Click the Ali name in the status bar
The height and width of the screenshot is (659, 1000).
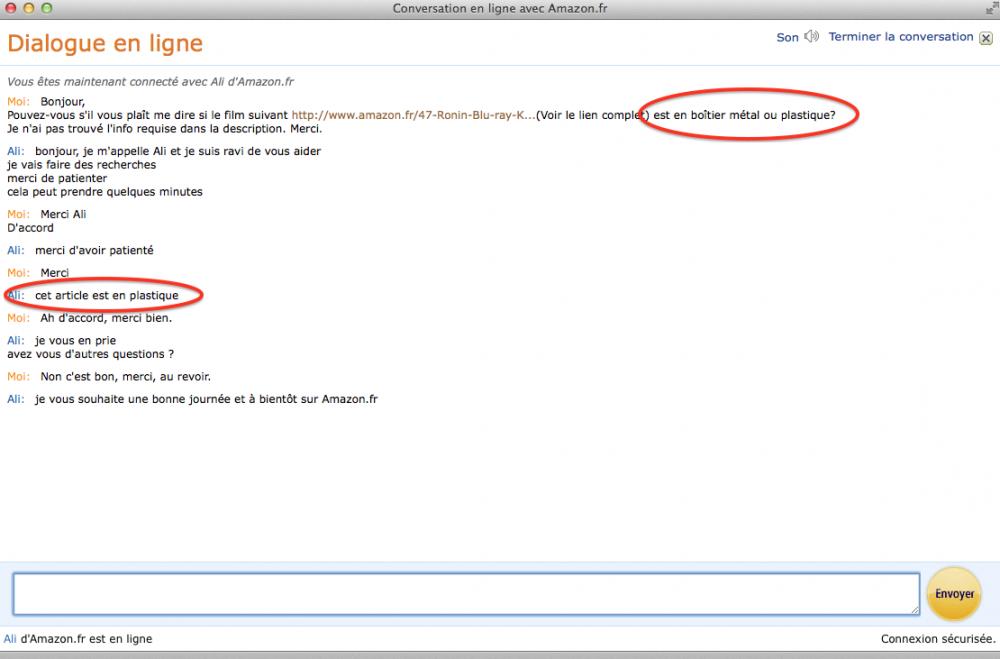click(x=10, y=639)
